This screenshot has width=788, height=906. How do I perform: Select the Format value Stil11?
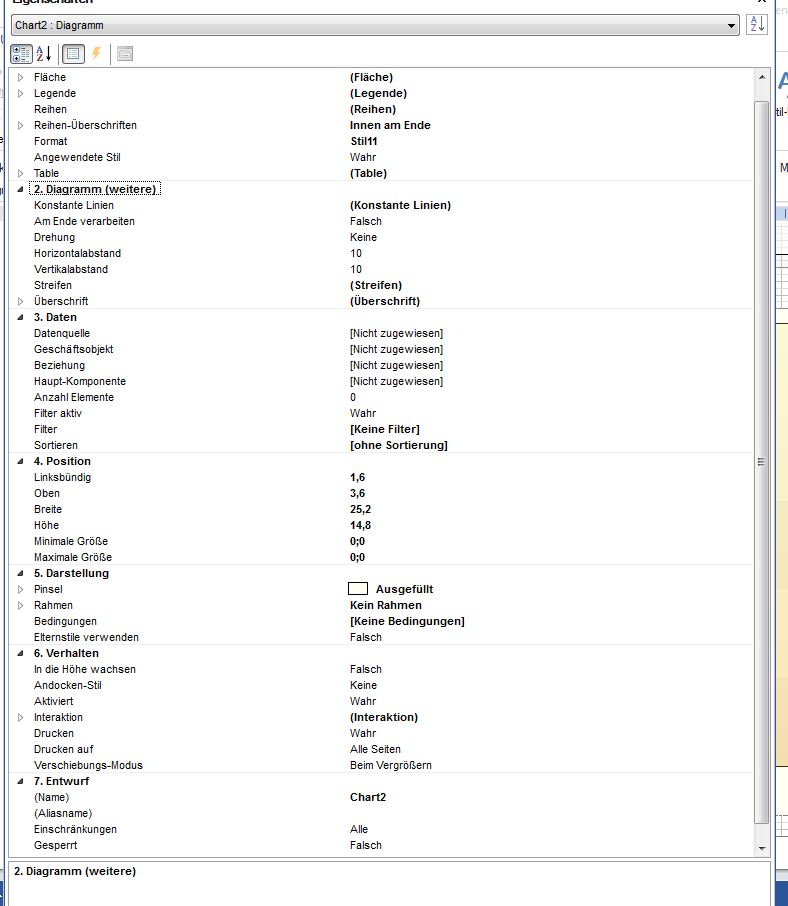point(363,142)
